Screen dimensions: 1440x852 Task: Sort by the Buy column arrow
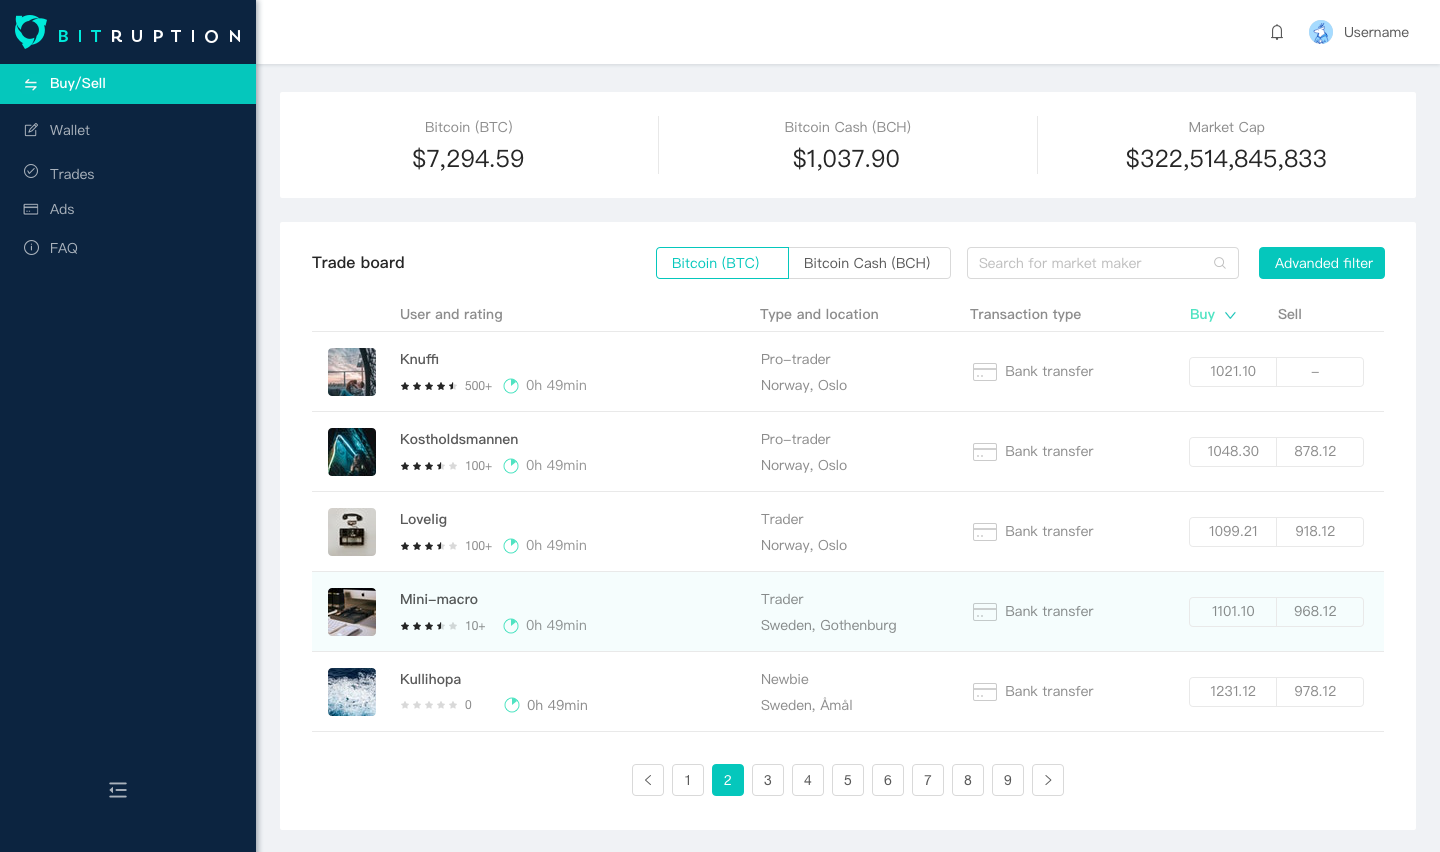(x=1230, y=315)
